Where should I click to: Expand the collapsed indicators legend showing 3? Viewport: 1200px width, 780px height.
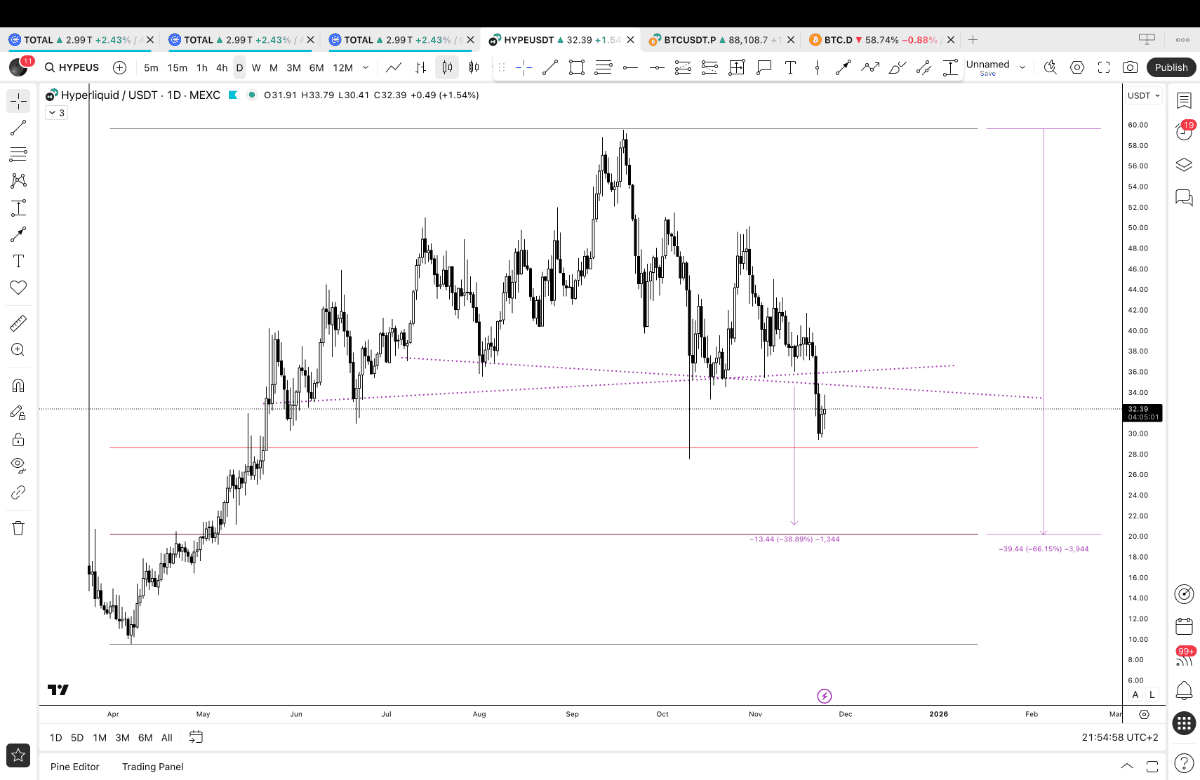tap(57, 113)
